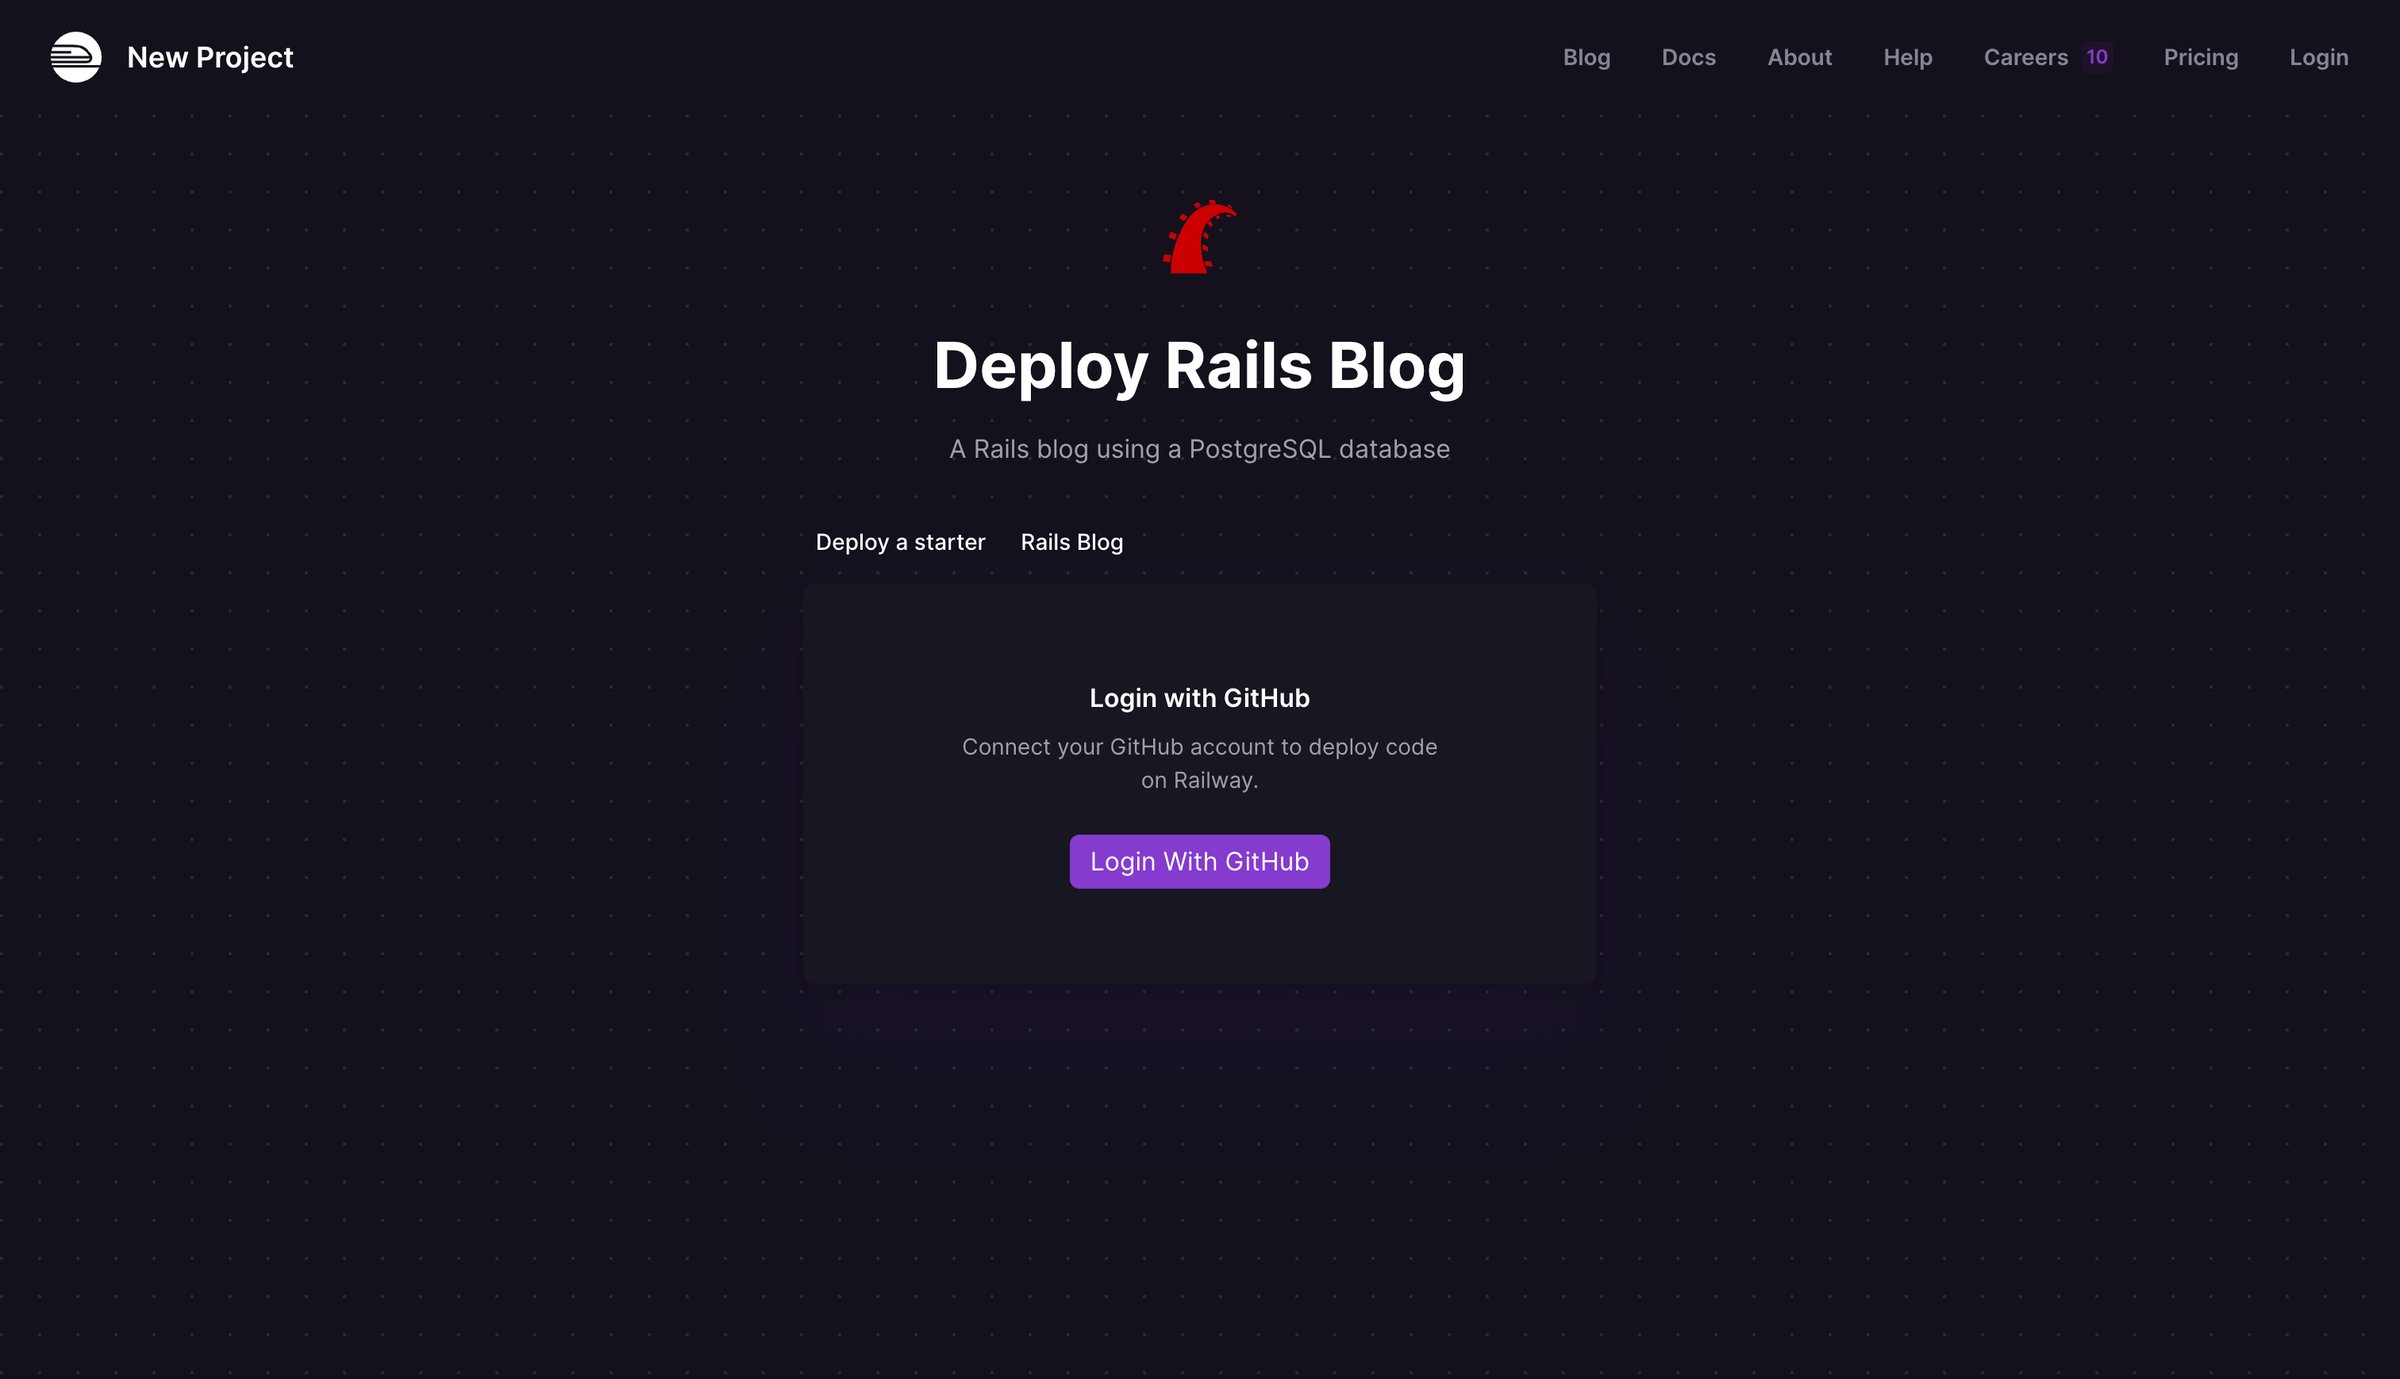
Task: Click the Careers count badge 10
Action: click(2096, 57)
